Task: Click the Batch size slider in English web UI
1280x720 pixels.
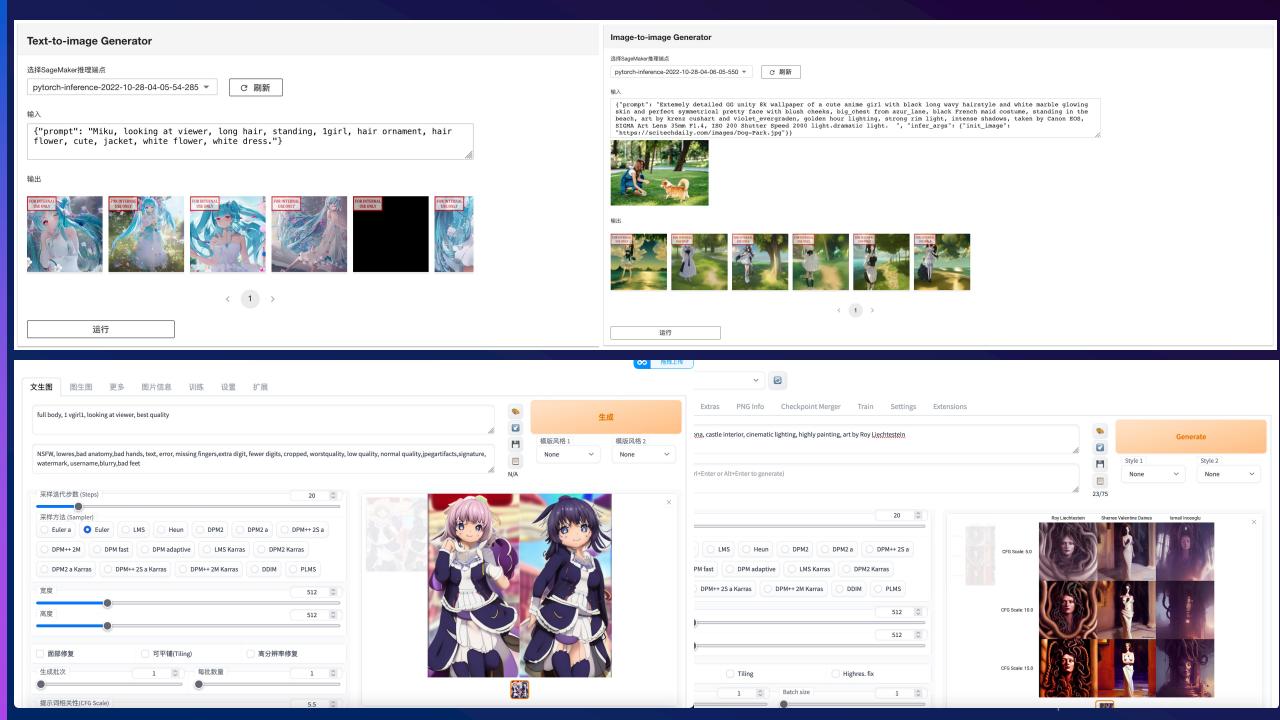Action: [853, 704]
